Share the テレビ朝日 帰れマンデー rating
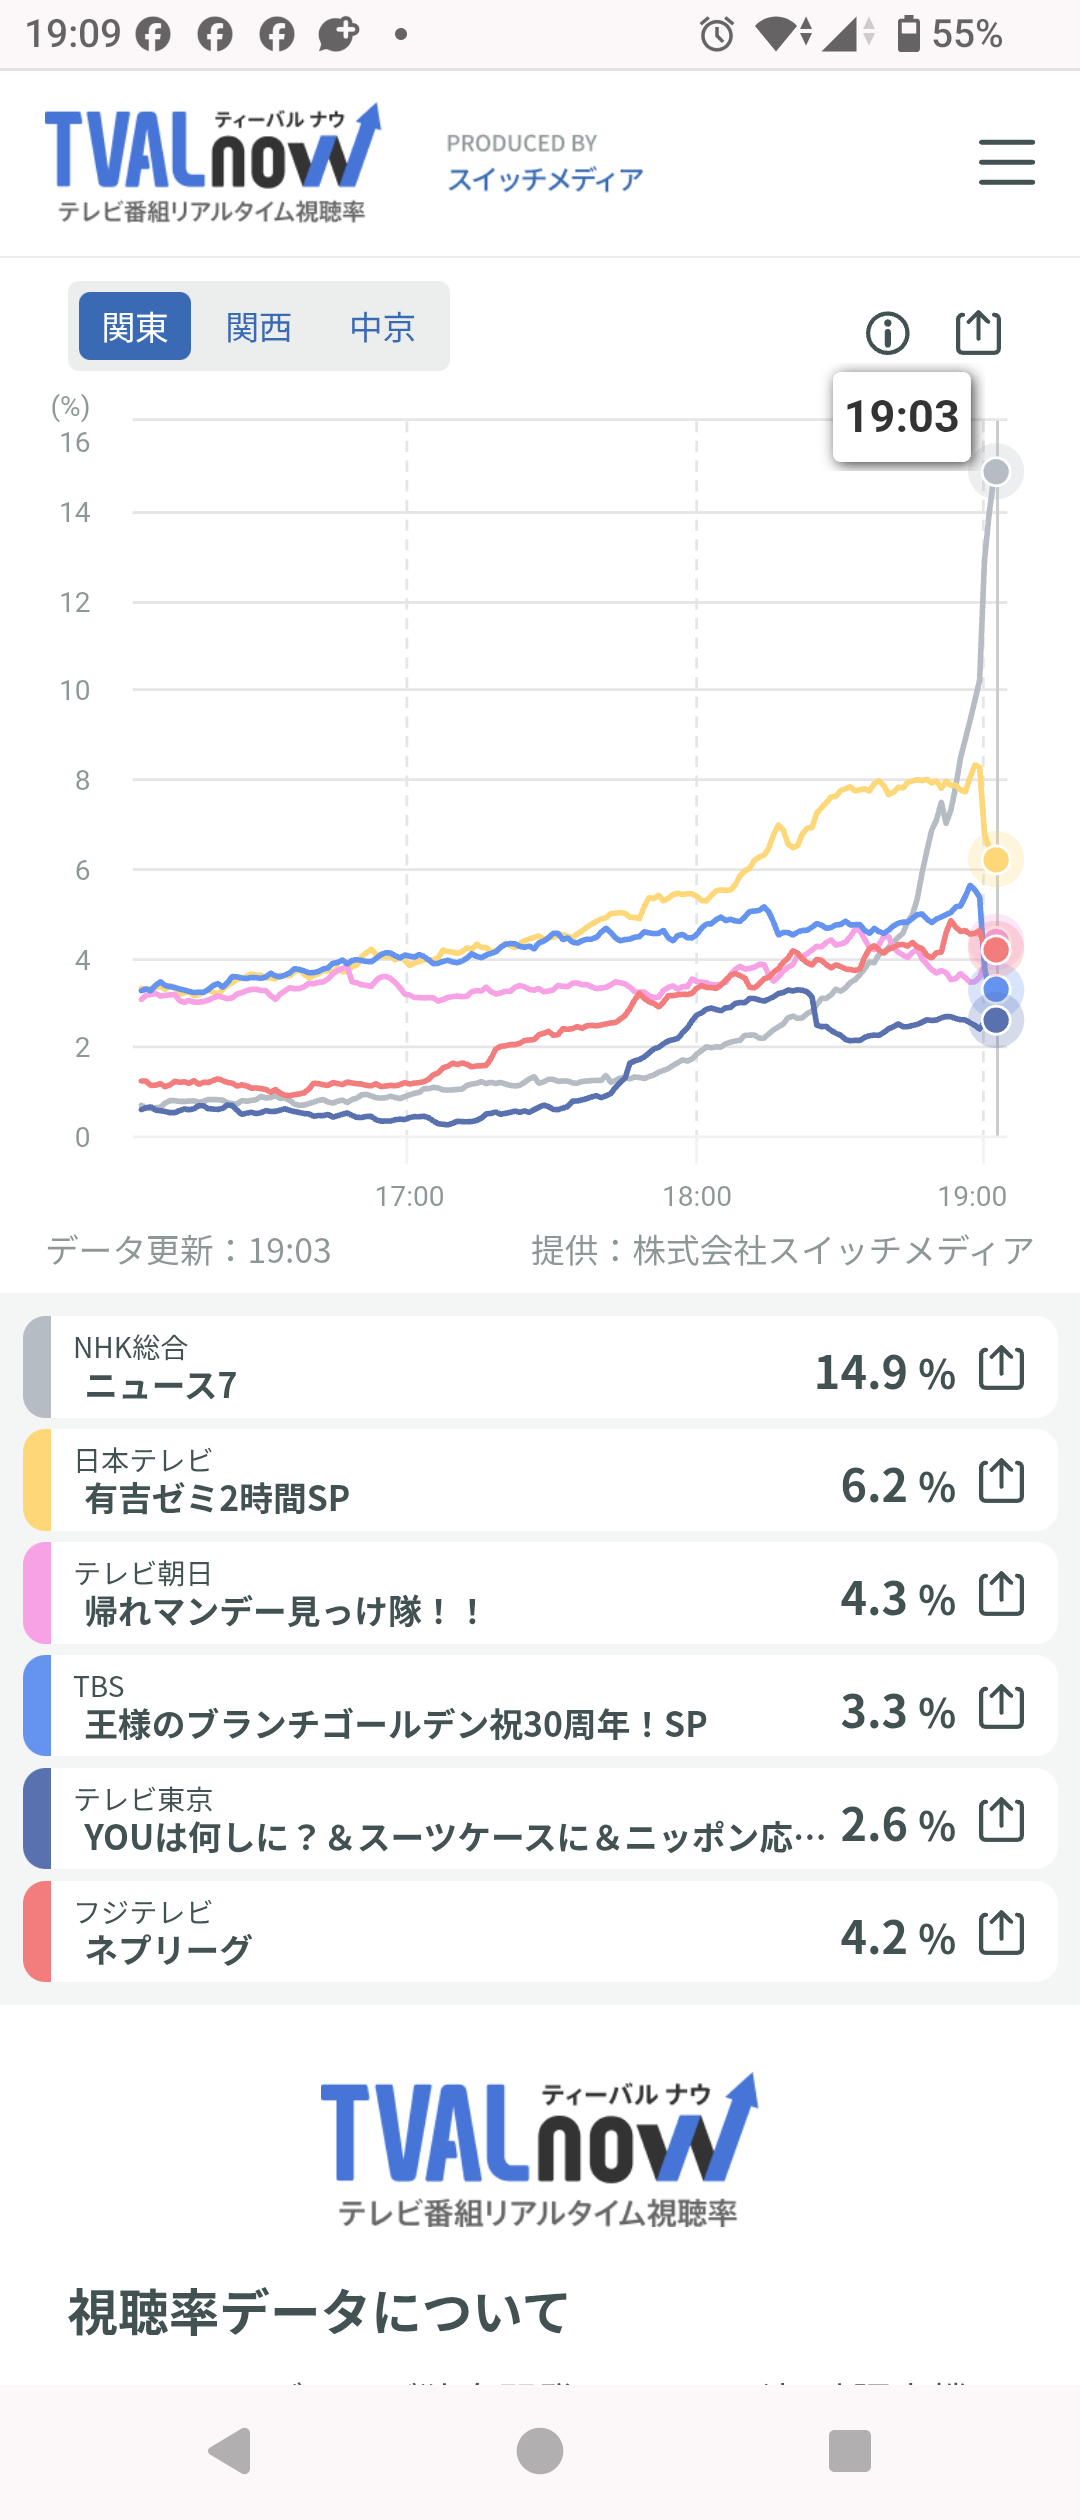 point(1001,1594)
